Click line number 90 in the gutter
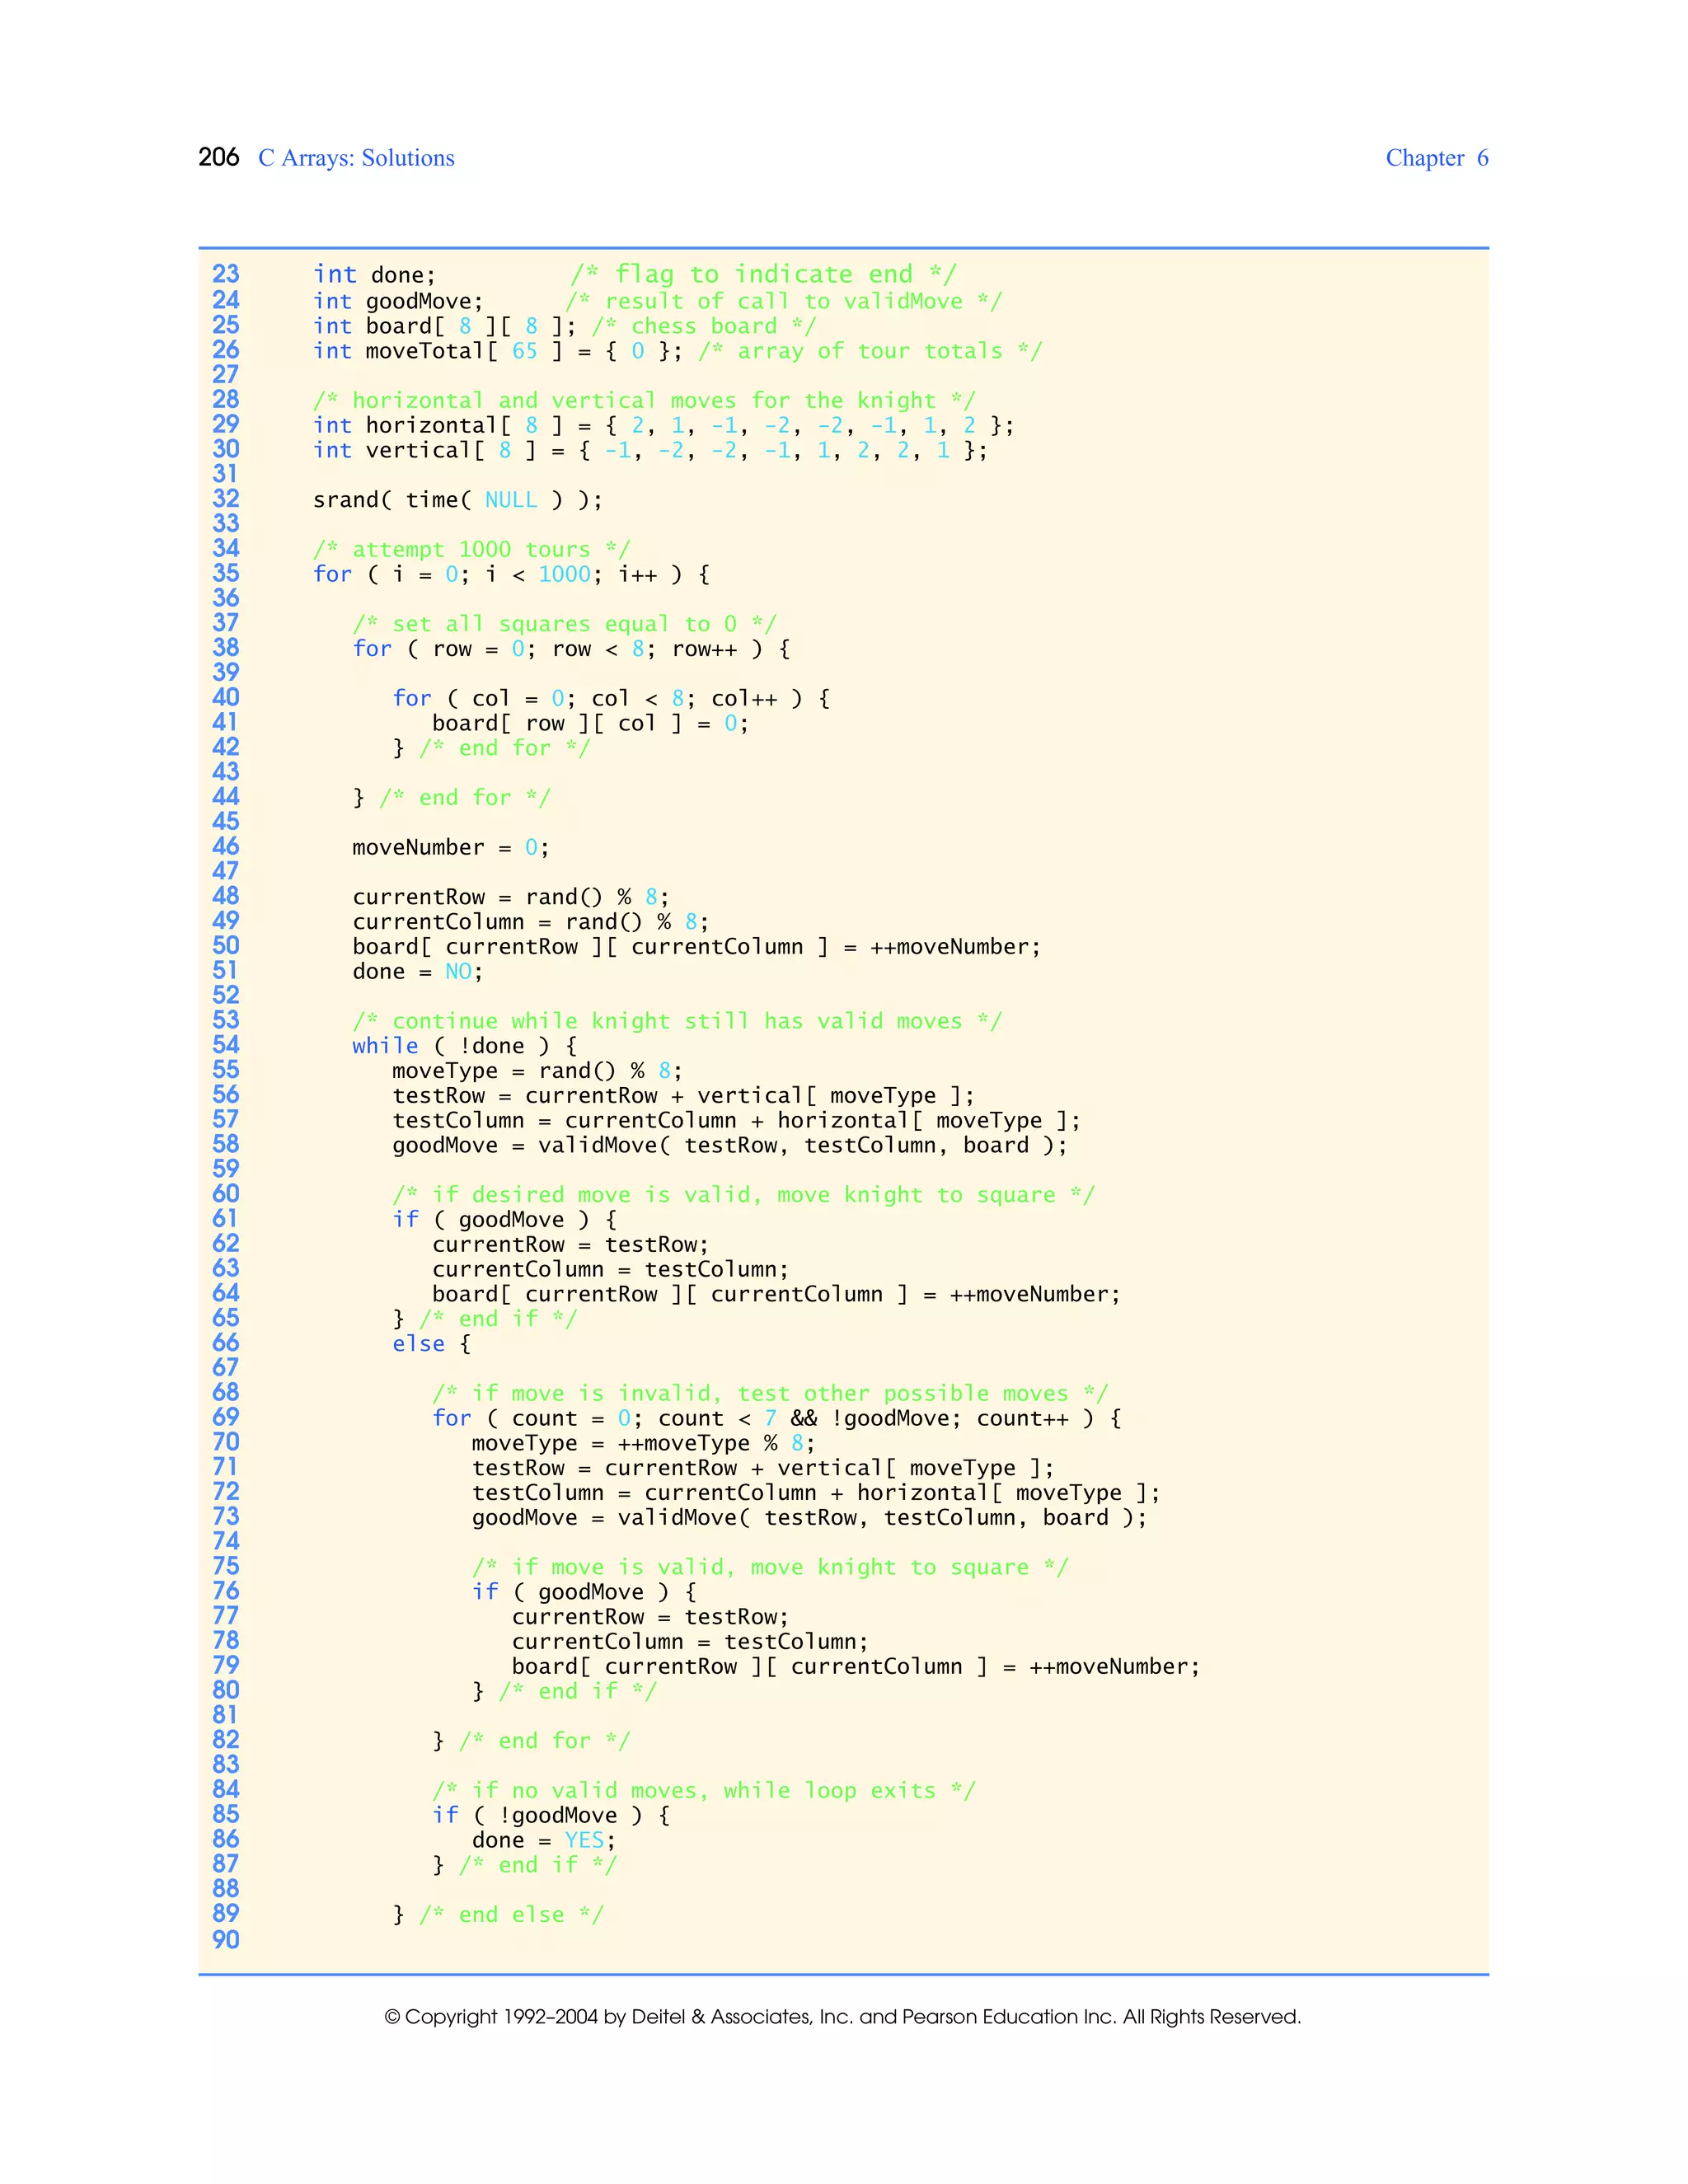1688x2184 pixels. (x=226, y=1940)
